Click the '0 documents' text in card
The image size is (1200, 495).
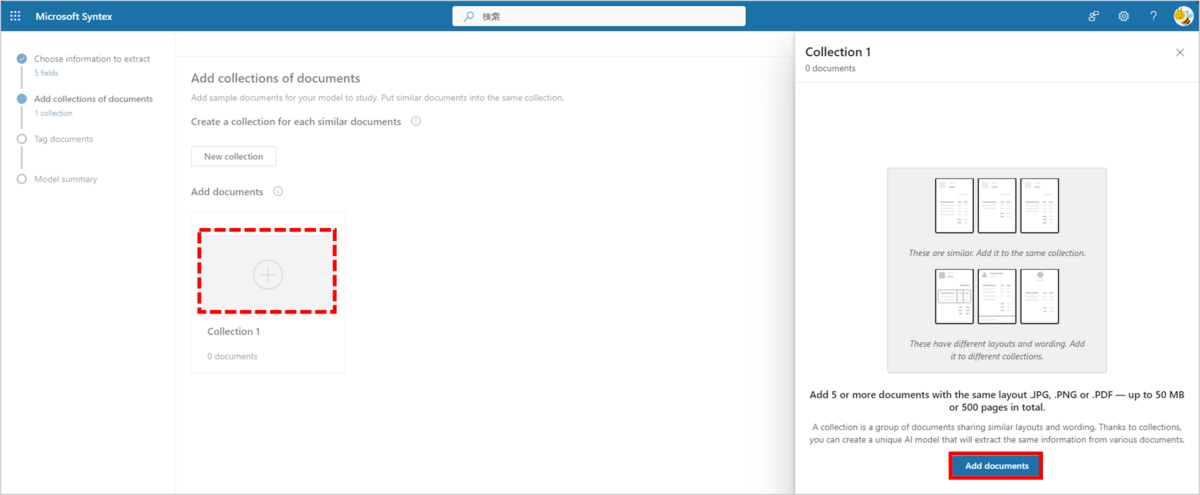pos(232,356)
